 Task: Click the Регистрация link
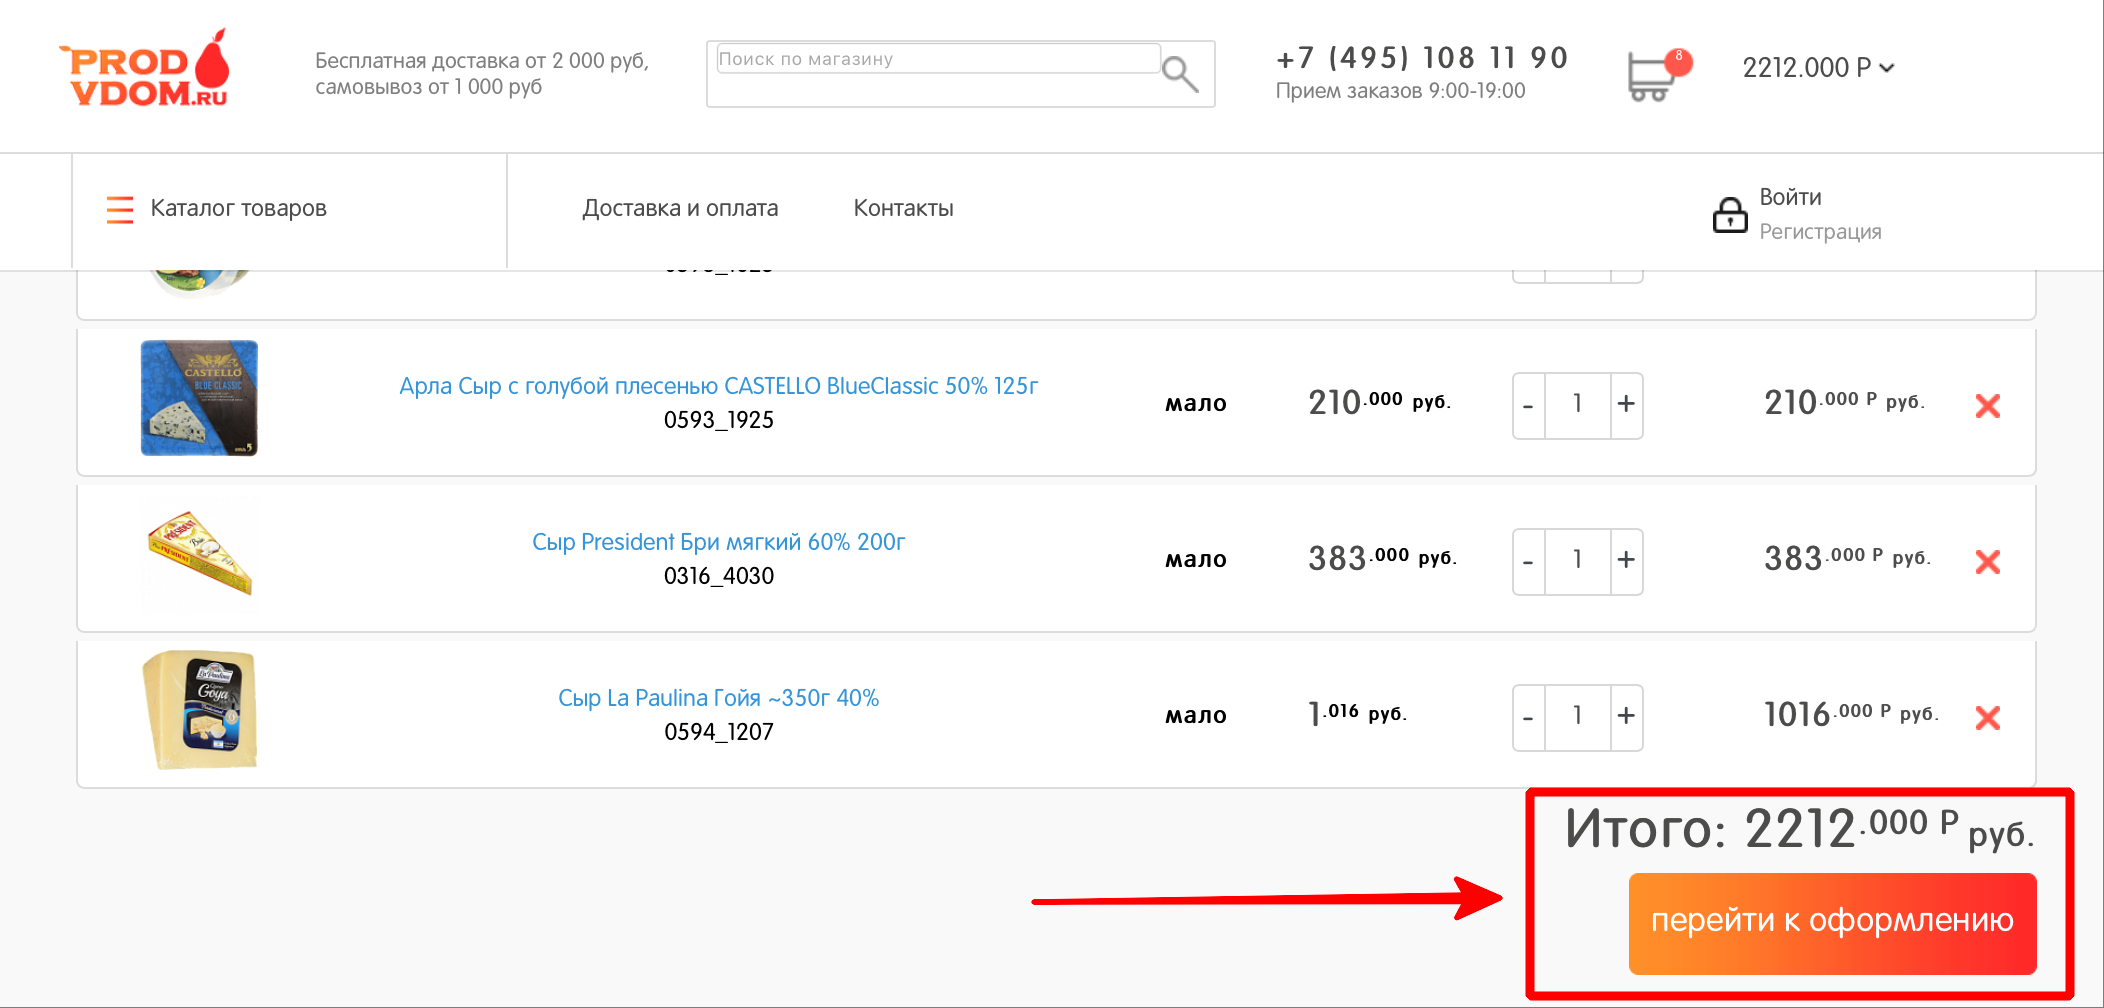1819,232
